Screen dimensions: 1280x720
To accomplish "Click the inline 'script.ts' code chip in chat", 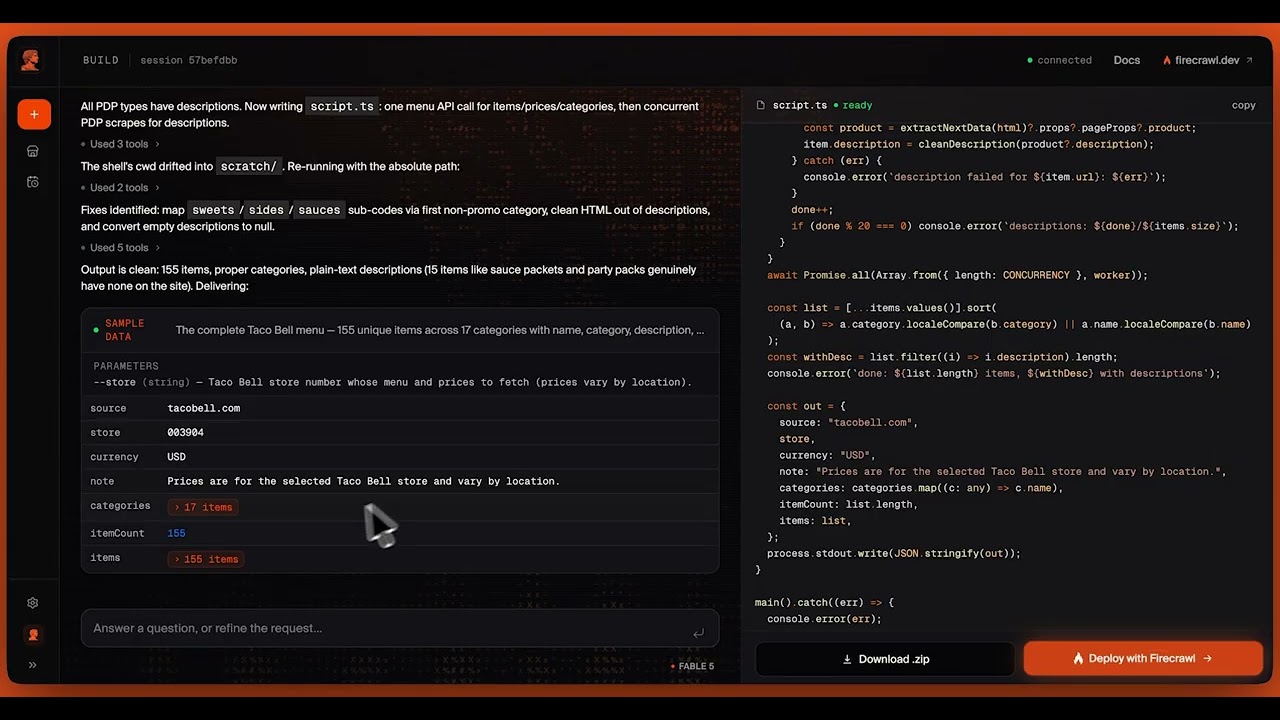I will [x=342, y=106].
